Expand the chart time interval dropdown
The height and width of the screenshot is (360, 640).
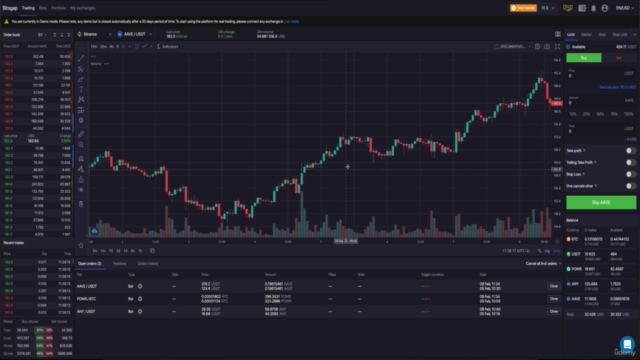[130, 47]
